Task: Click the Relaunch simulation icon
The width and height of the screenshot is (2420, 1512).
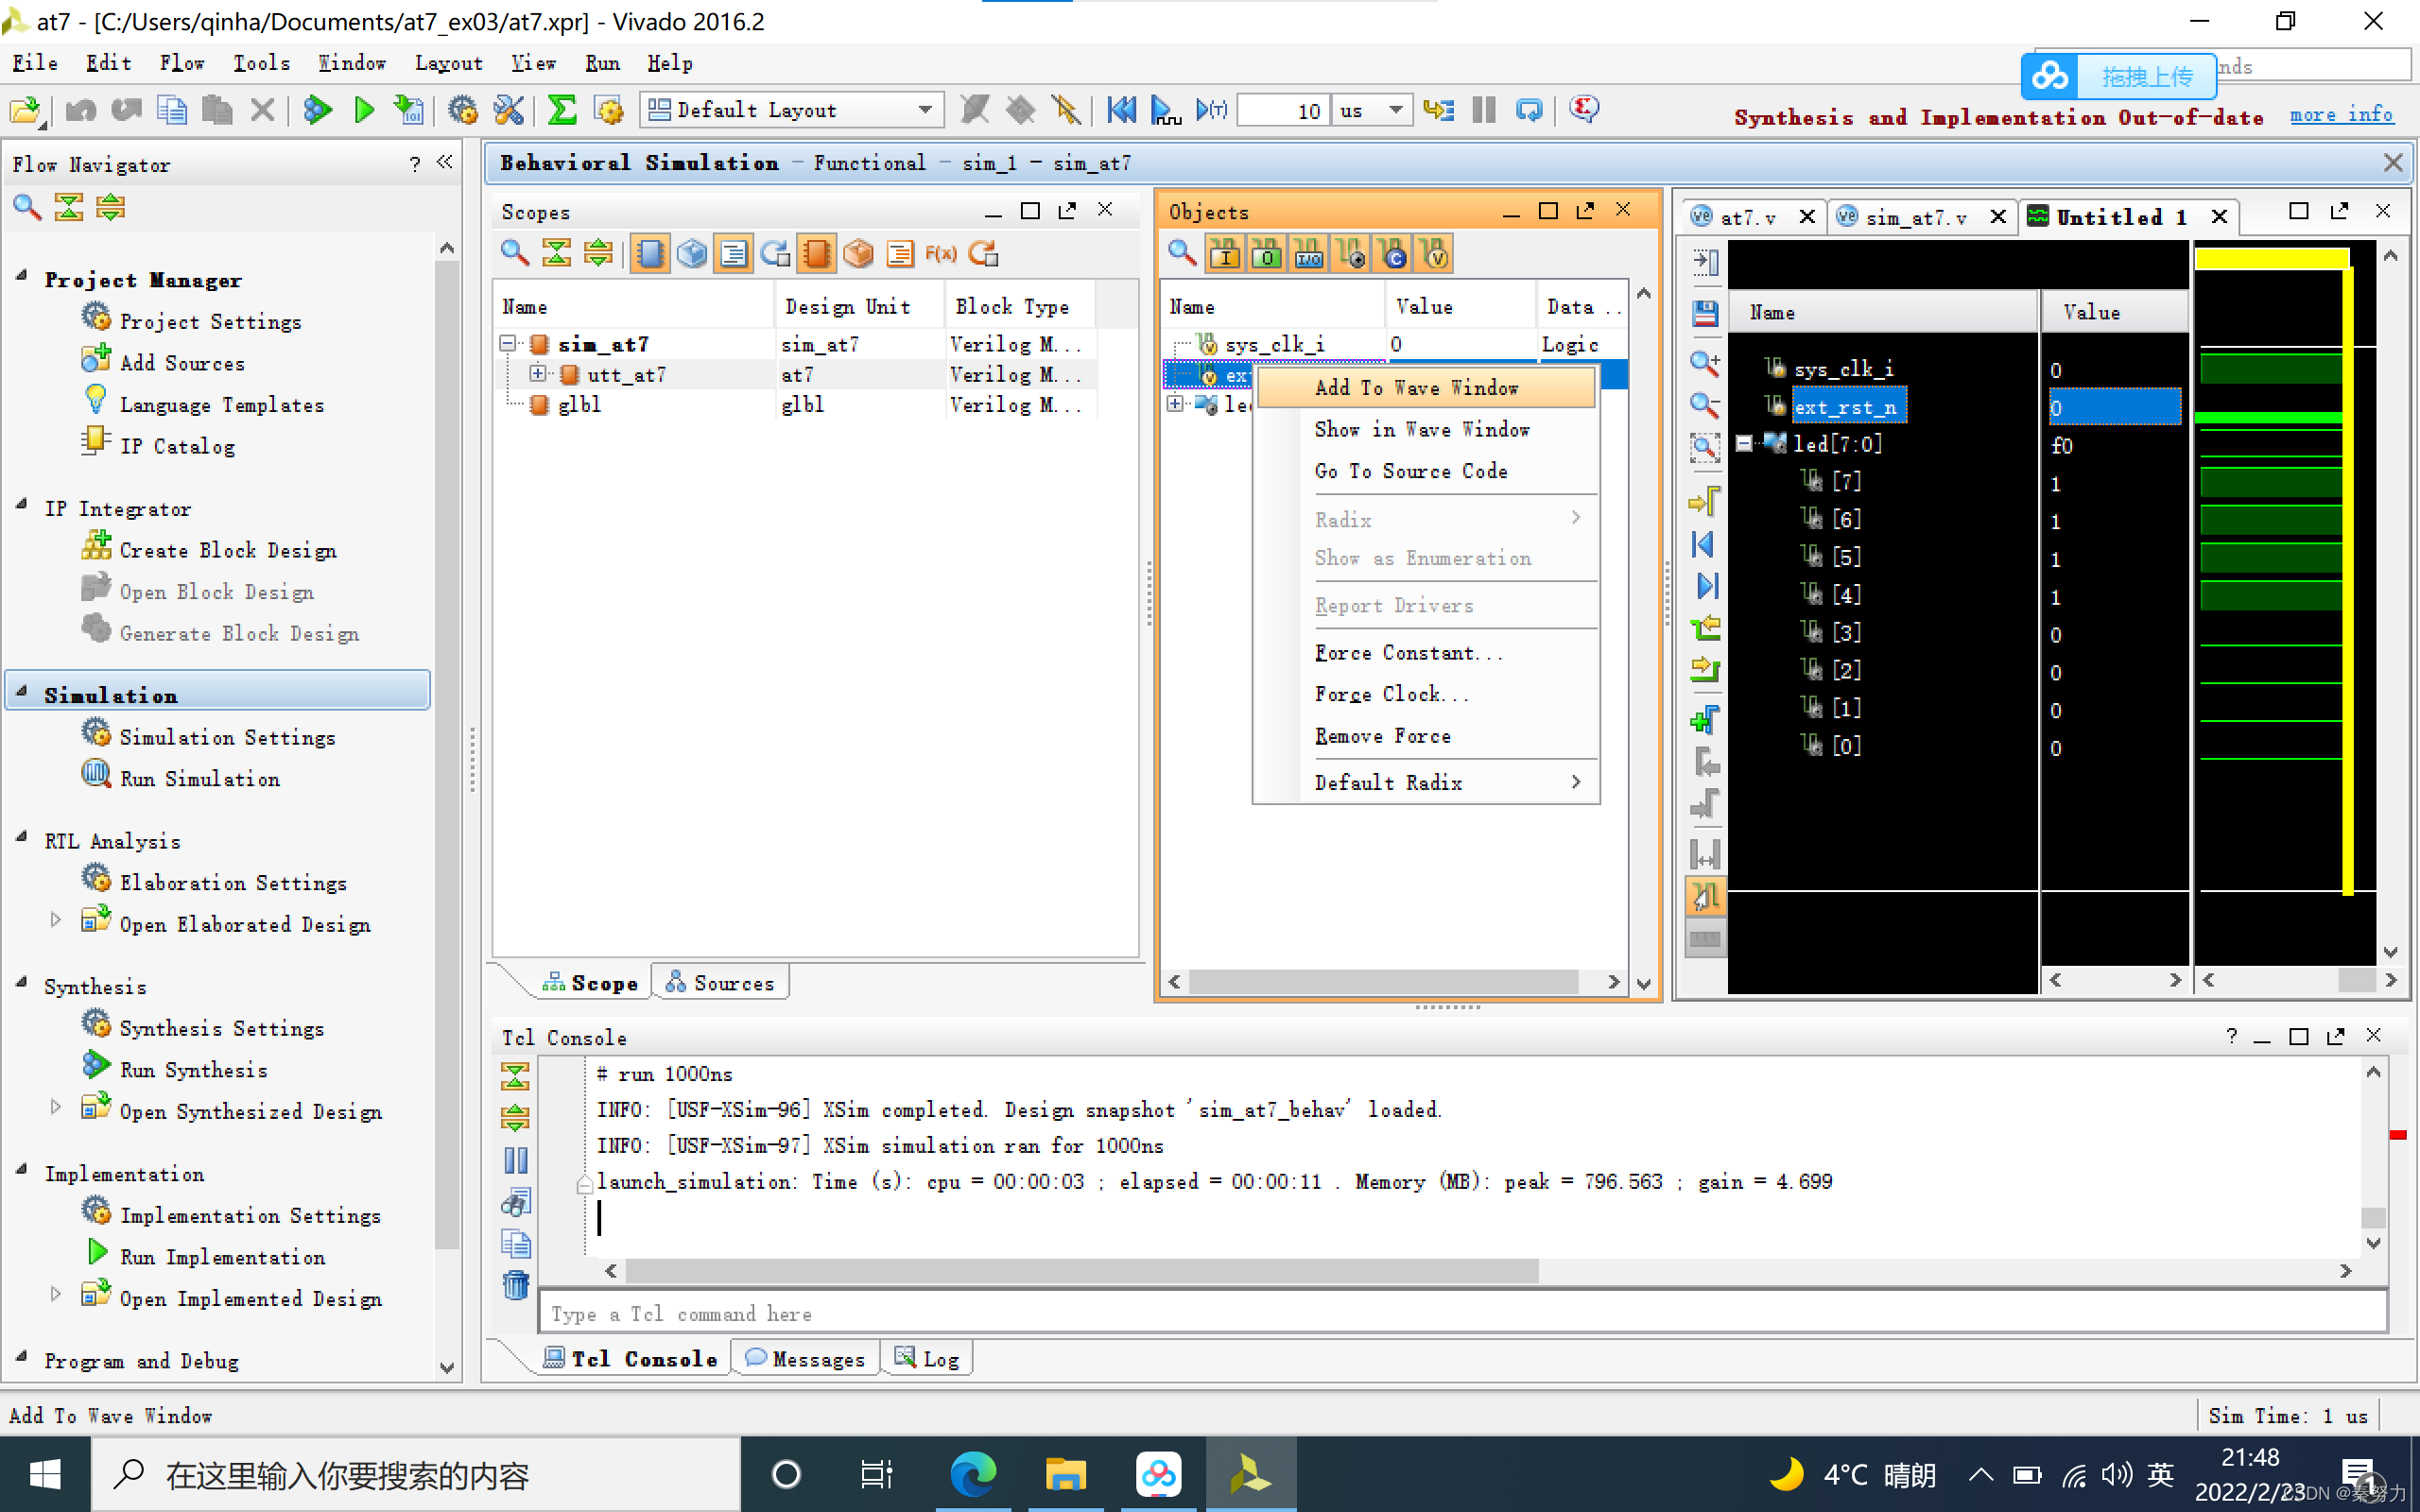Action: tap(1528, 110)
